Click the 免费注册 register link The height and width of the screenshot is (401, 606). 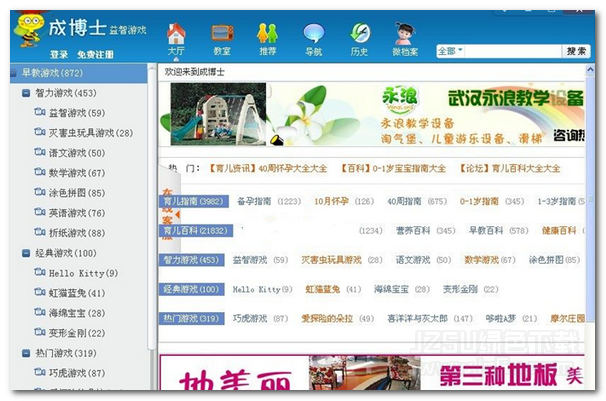95,54
